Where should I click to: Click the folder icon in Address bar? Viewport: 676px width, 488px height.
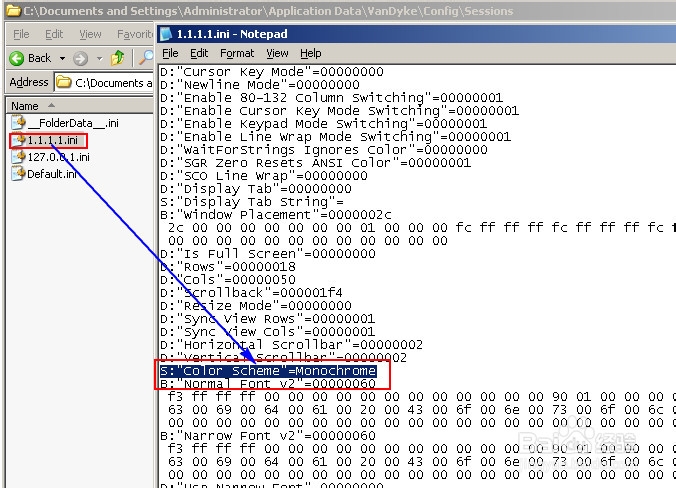pyautogui.click(x=64, y=82)
